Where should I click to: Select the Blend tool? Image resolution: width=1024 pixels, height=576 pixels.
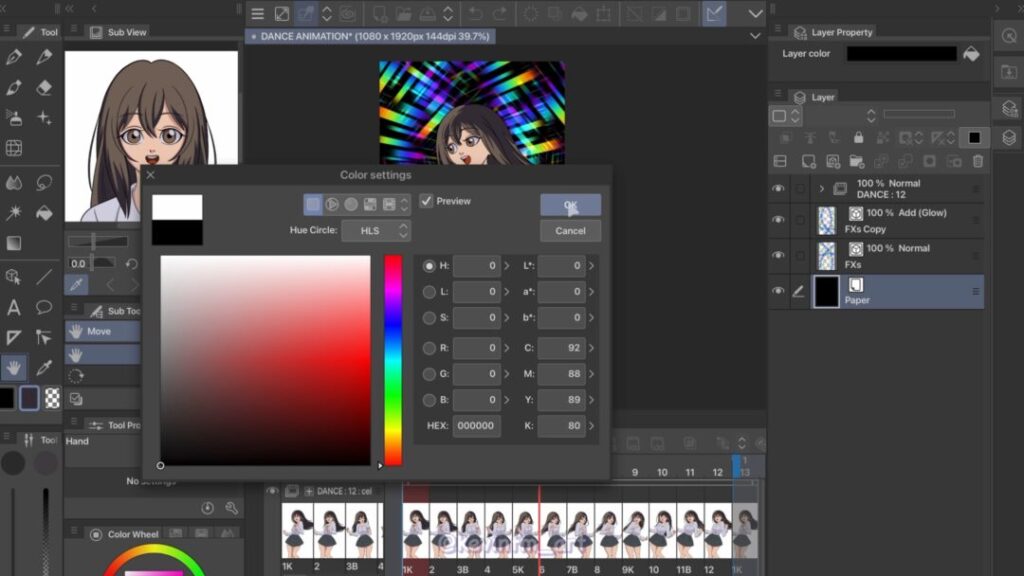point(14,183)
